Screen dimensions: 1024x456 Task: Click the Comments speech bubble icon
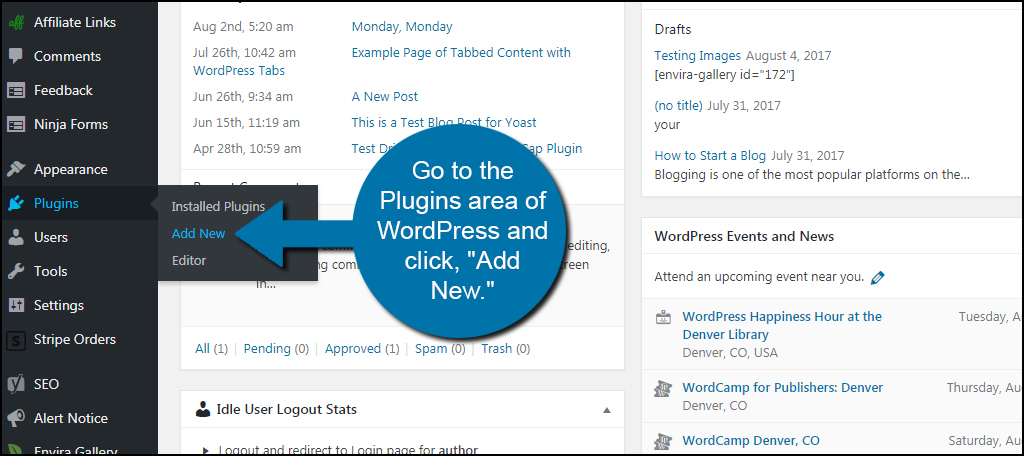tap(16, 56)
